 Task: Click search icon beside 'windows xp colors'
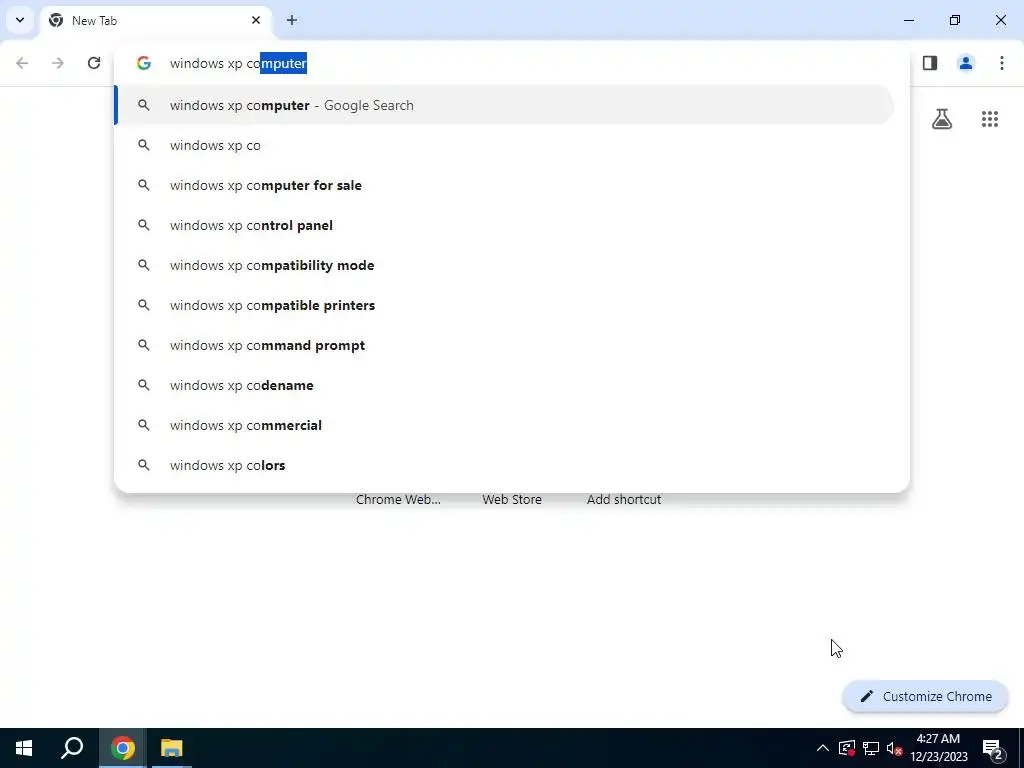click(144, 465)
